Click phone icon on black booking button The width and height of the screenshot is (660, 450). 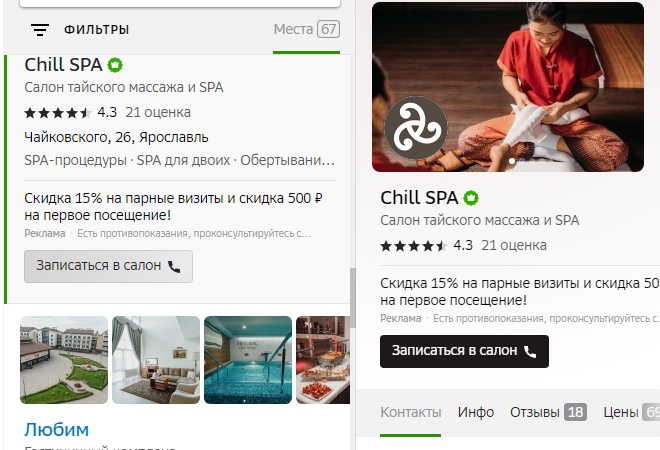[530, 351]
